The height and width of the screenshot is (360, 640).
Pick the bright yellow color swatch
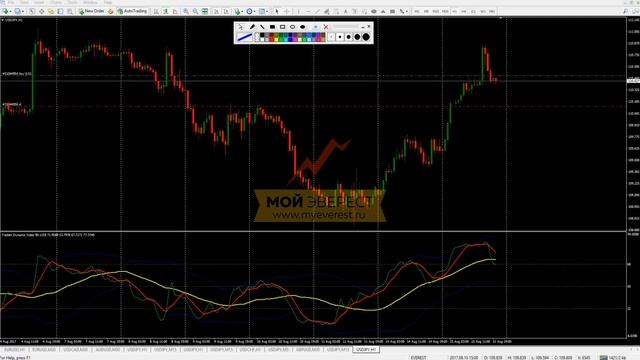click(x=276, y=40)
